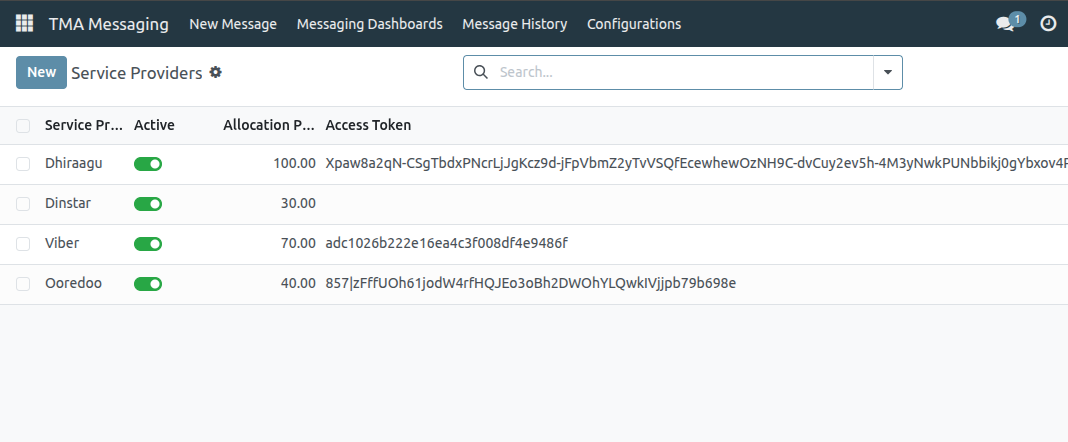This screenshot has width=1068, height=442.
Task: Open the apps grid menu icon
Action: 24,24
